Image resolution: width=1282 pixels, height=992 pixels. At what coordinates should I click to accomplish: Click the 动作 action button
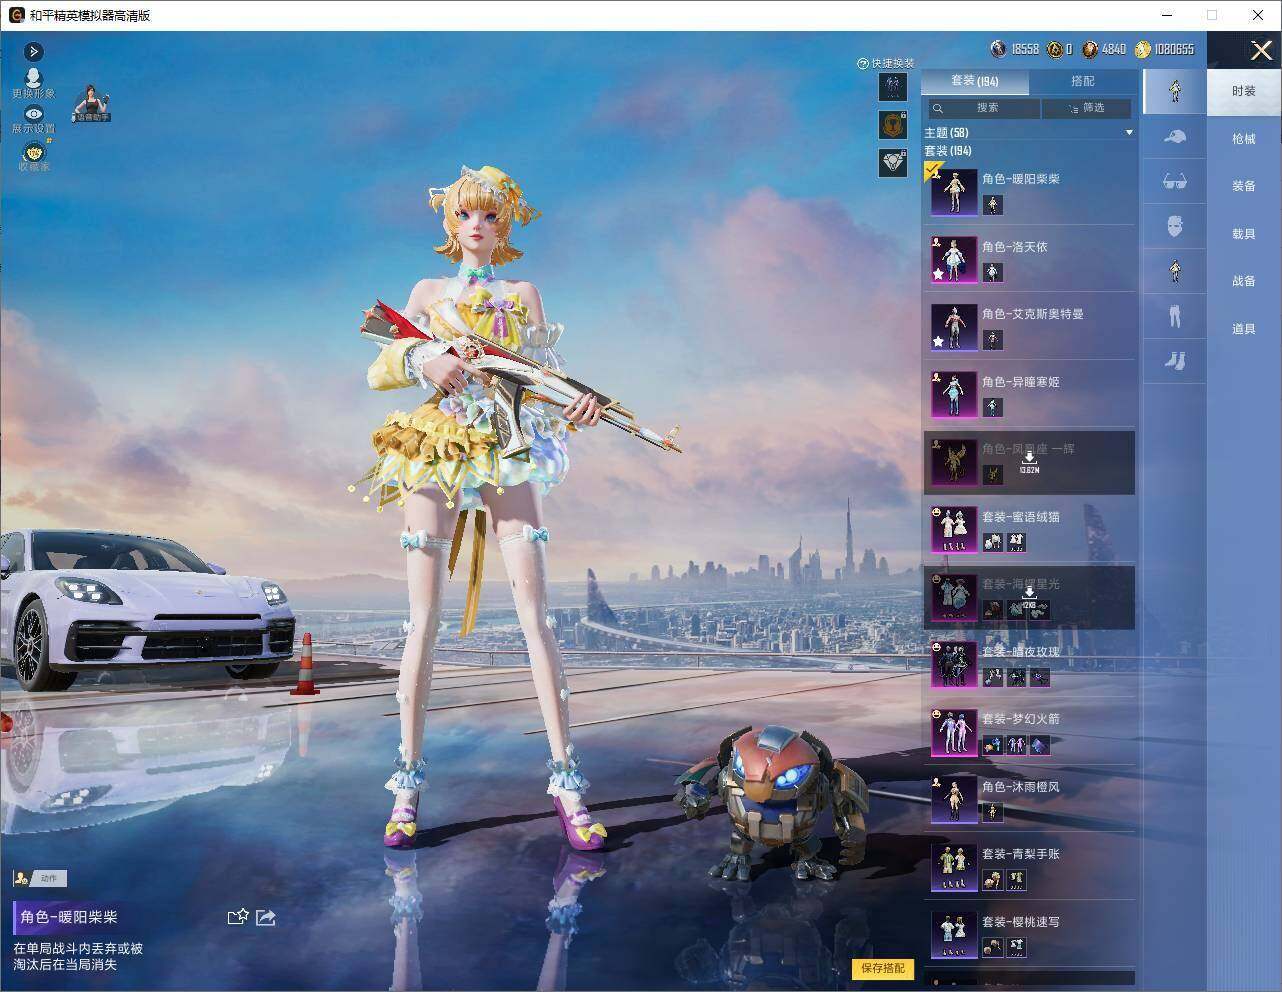40,878
